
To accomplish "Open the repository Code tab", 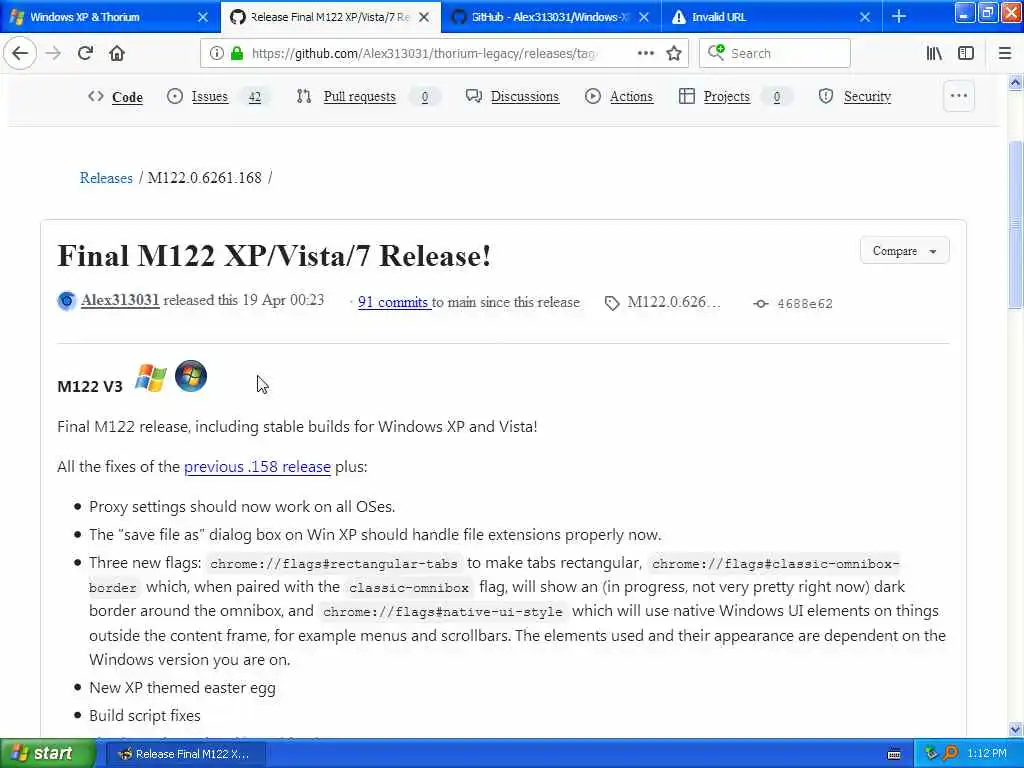I will pos(115,97).
